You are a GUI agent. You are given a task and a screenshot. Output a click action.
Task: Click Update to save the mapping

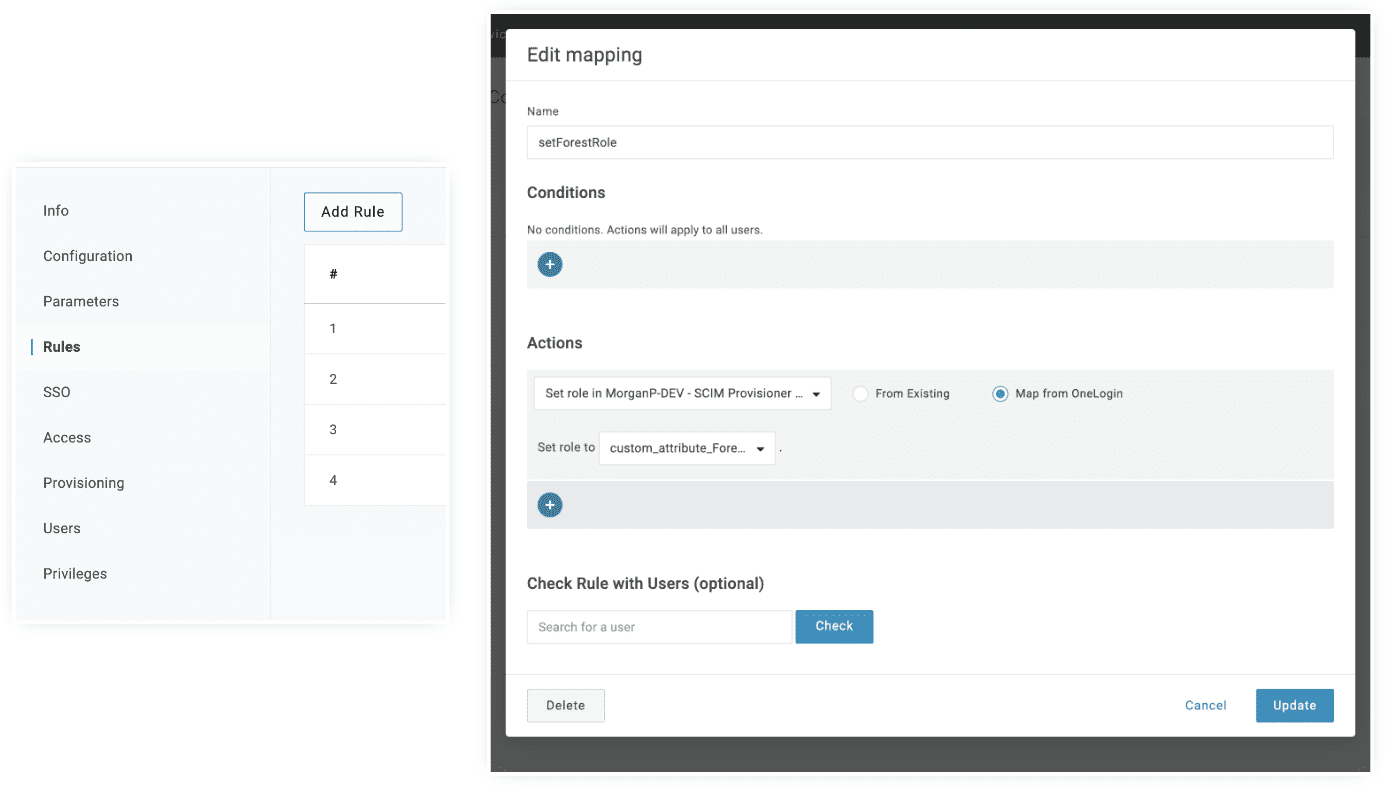1294,705
